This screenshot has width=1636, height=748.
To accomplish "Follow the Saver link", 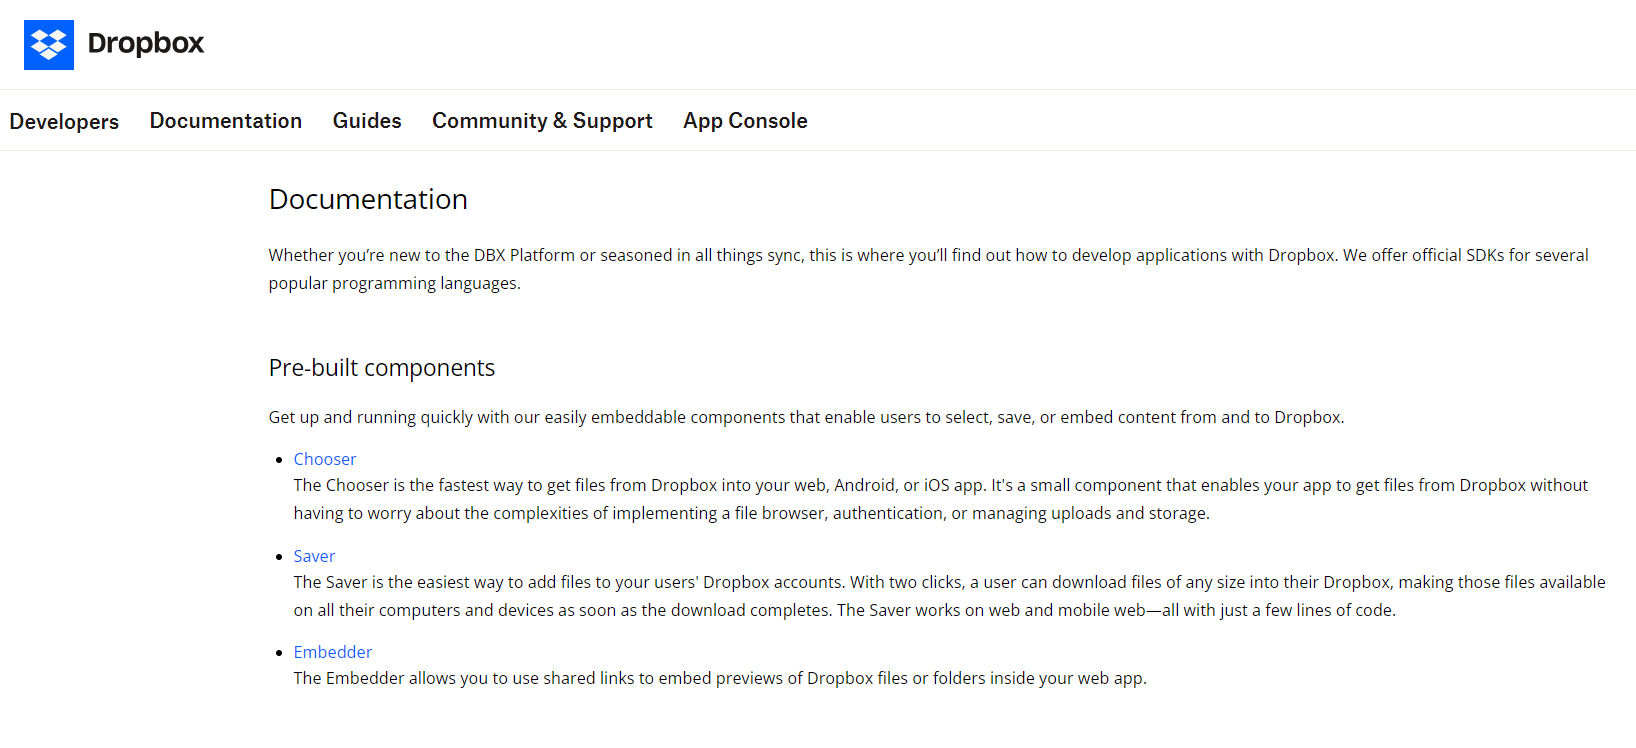I will pos(314,556).
